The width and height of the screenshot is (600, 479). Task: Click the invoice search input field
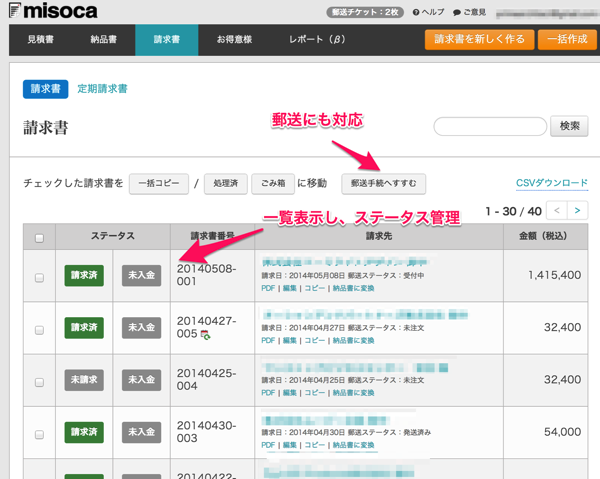pyautogui.click(x=488, y=126)
